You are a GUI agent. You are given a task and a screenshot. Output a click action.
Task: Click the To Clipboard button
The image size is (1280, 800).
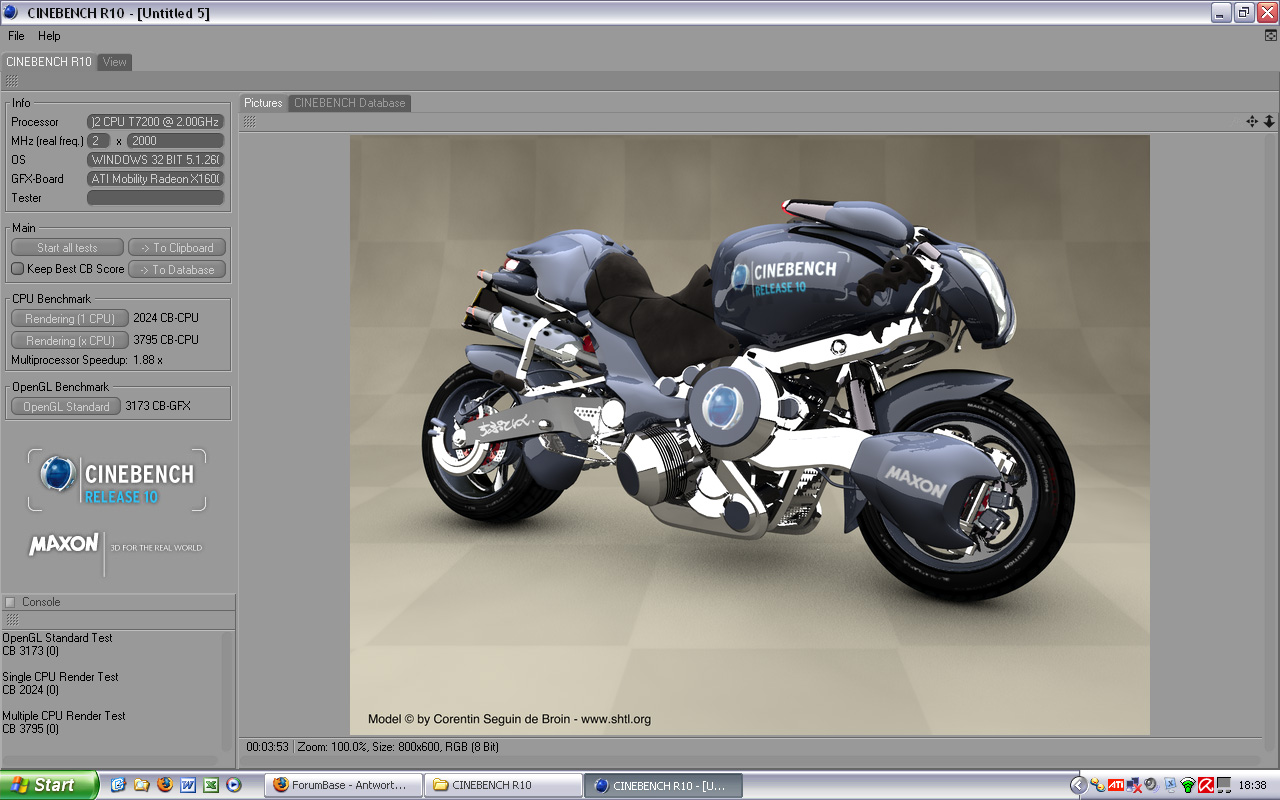point(177,248)
